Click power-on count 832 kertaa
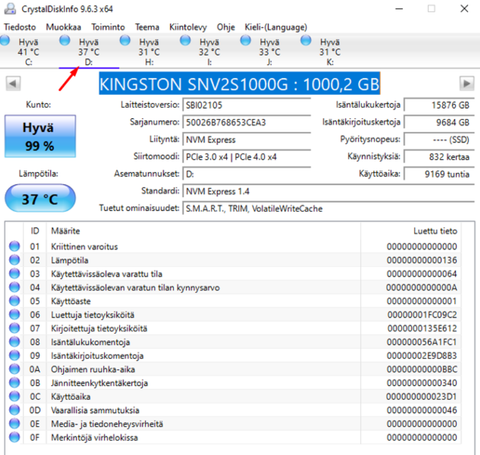This screenshot has height=455, width=480. click(439, 157)
